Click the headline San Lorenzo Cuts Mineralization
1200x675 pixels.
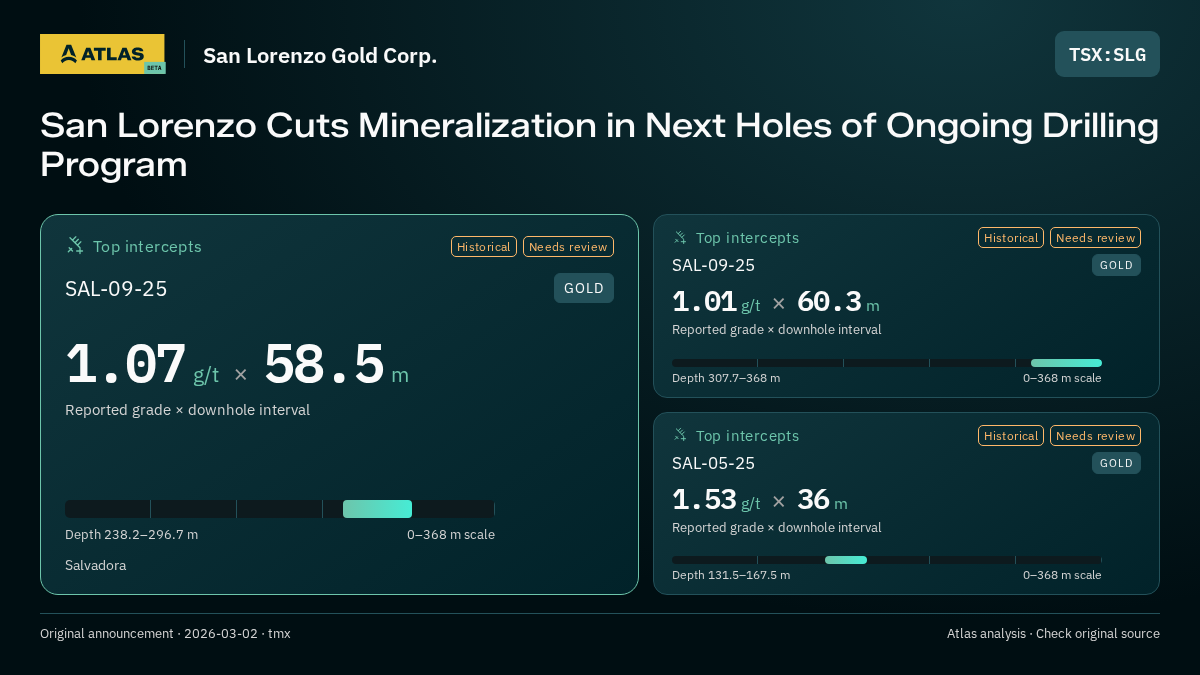tap(600, 145)
